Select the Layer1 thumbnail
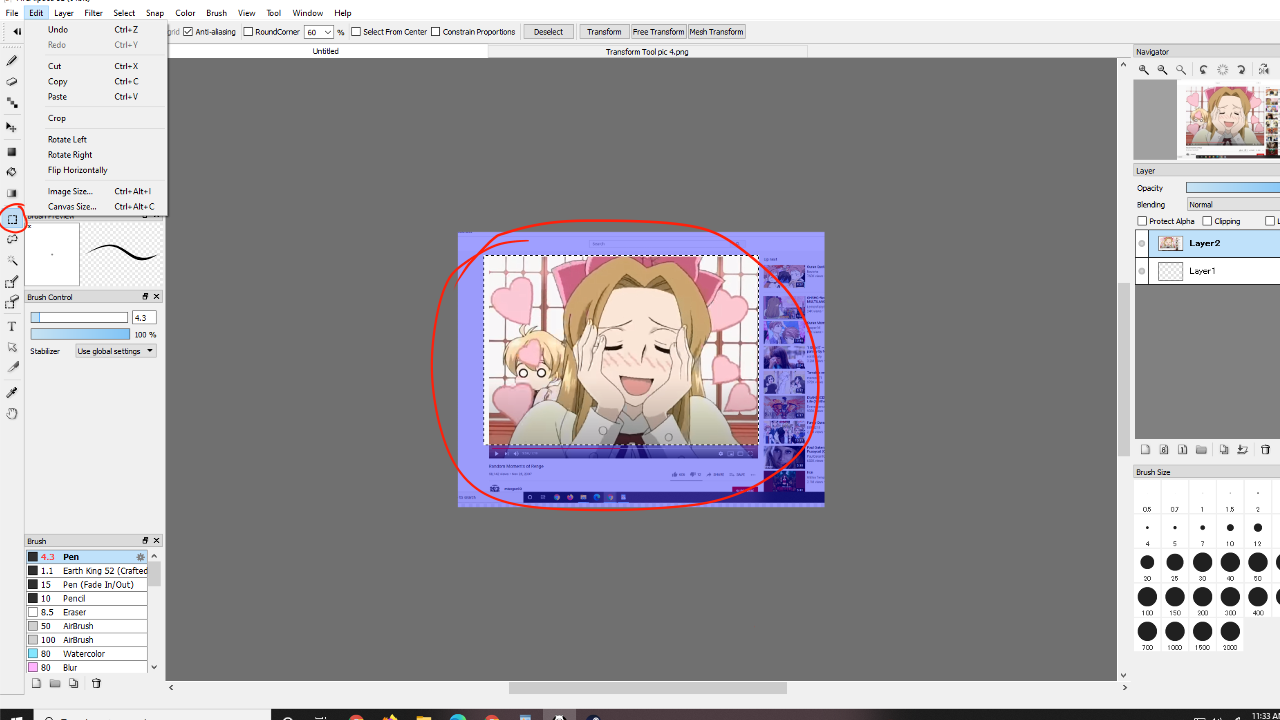Screen dimensions: 1280x720 1170,271
